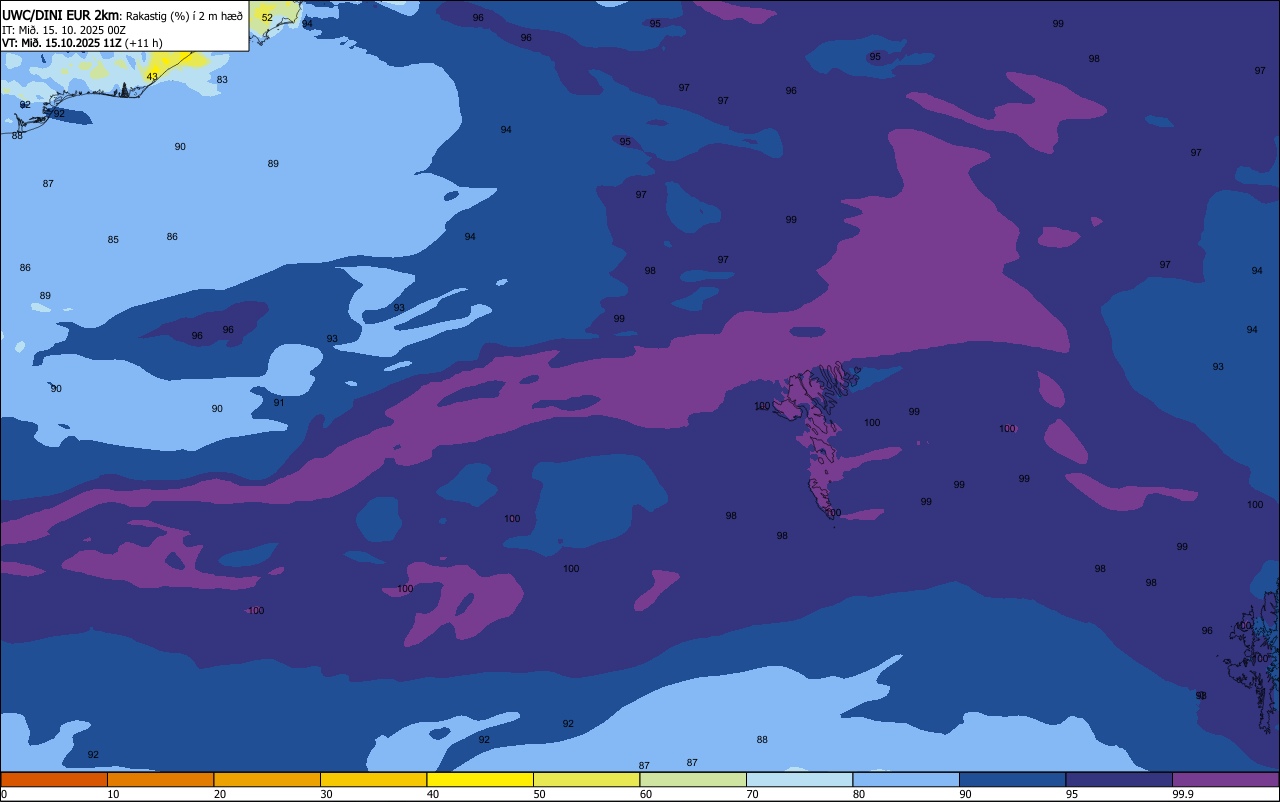Click the "52" humidity value on the map

(267, 18)
